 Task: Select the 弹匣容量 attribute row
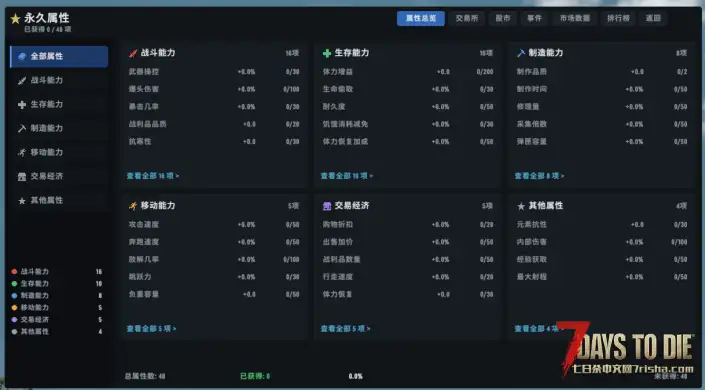[x=602, y=142]
